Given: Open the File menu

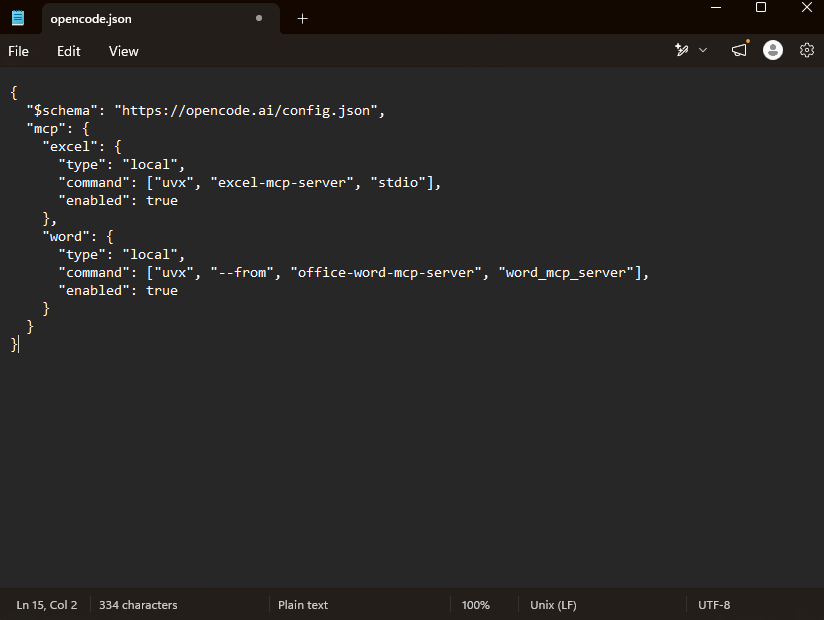Looking at the screenshot, I should coord(18,51).
